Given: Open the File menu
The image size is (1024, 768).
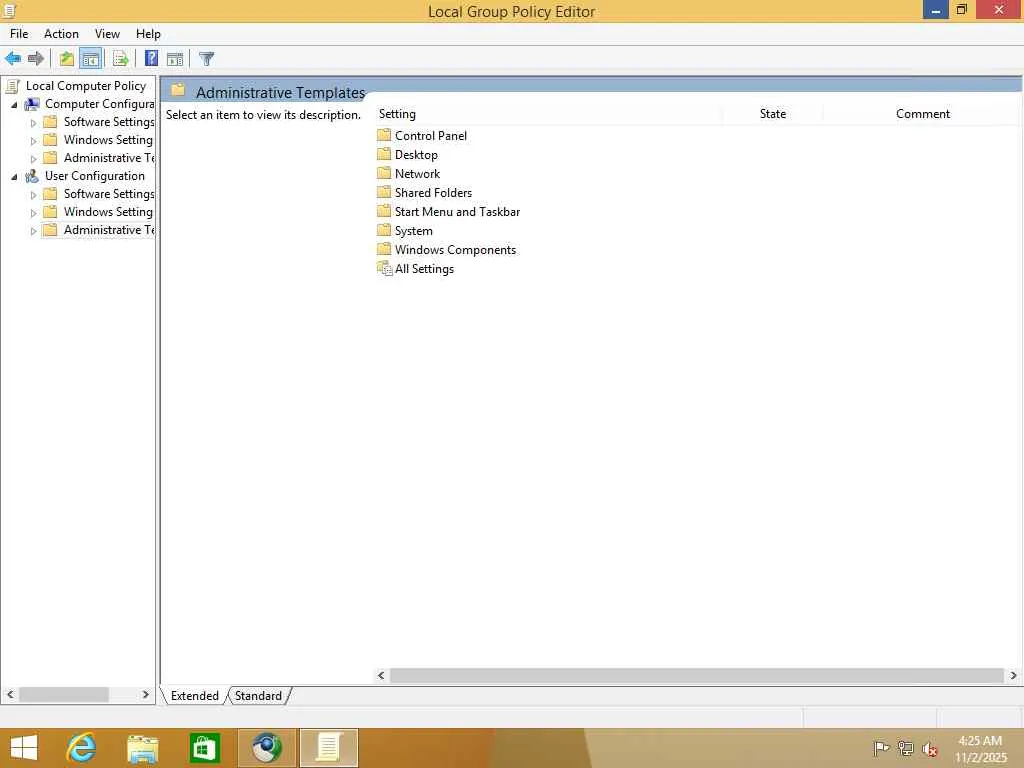Looking at the screenshot, I should pyautogui.click(x=19, y=34).
